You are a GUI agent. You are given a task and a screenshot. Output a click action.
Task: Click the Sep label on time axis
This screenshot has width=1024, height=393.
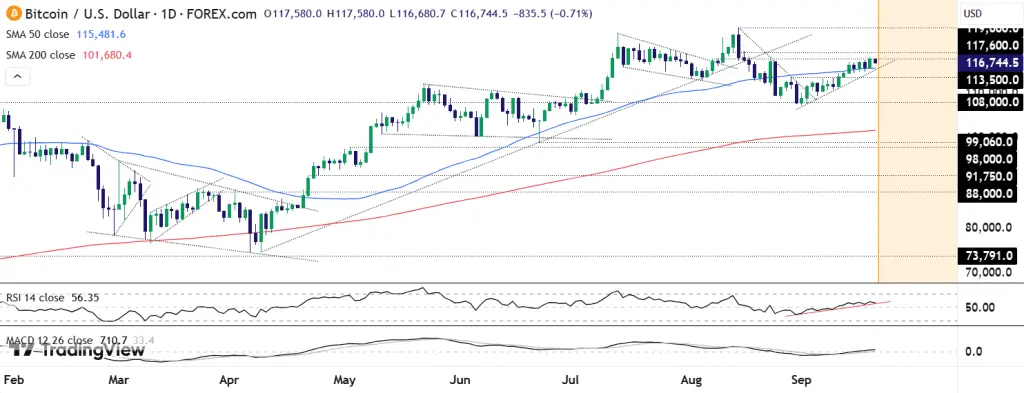point(801,379)
